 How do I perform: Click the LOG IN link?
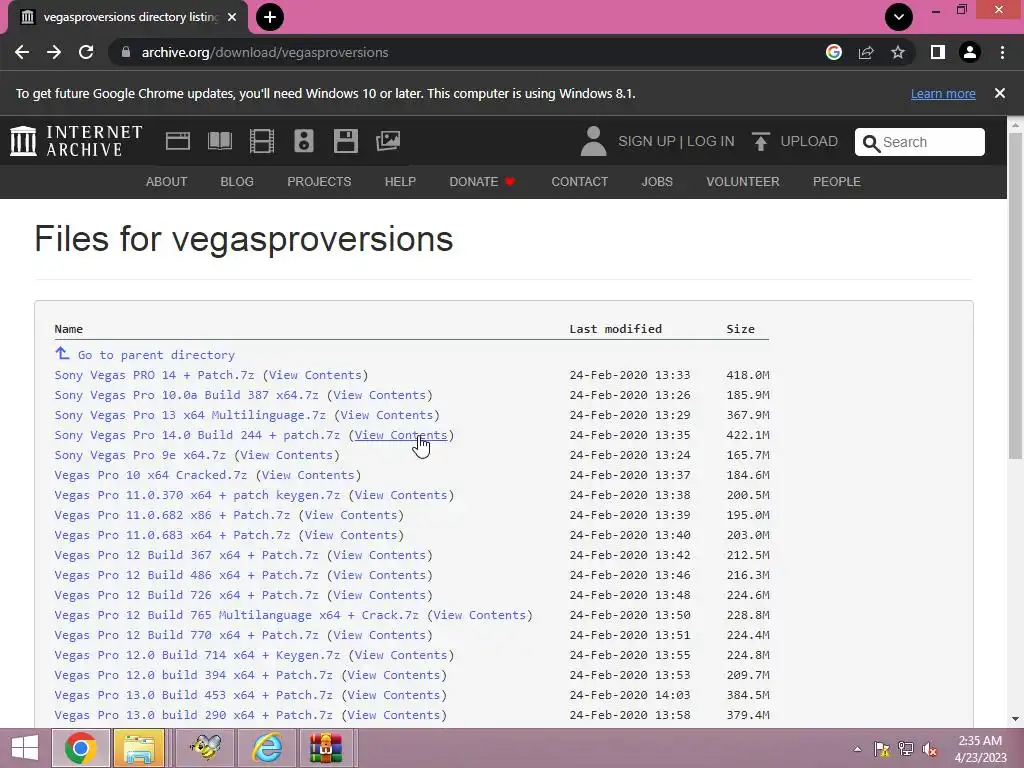(x=711, y=141)
